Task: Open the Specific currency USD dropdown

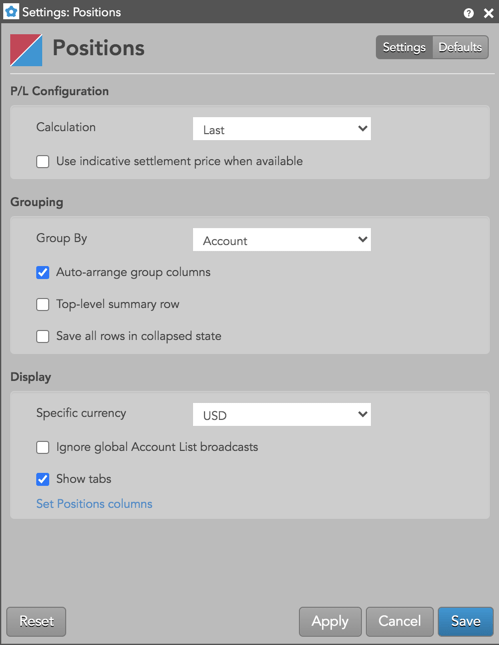Action: [x=282, y=415]
